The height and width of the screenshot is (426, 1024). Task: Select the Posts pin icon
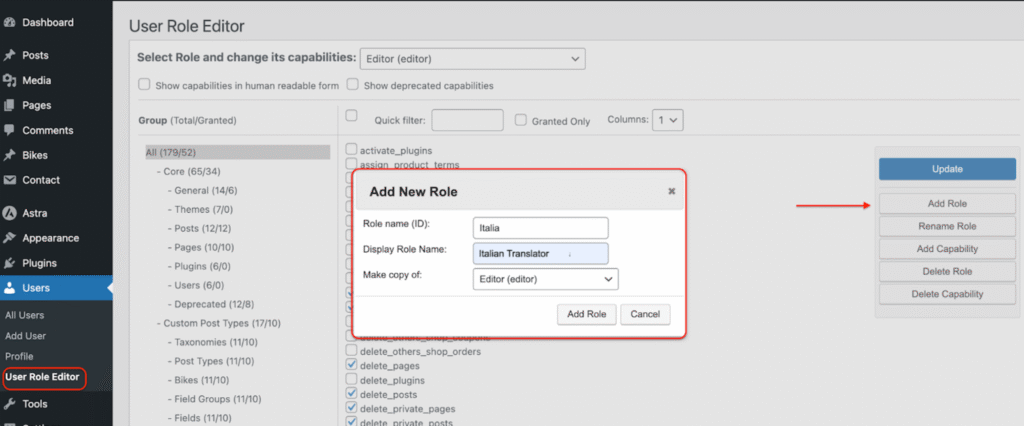(x=9, y=56)
